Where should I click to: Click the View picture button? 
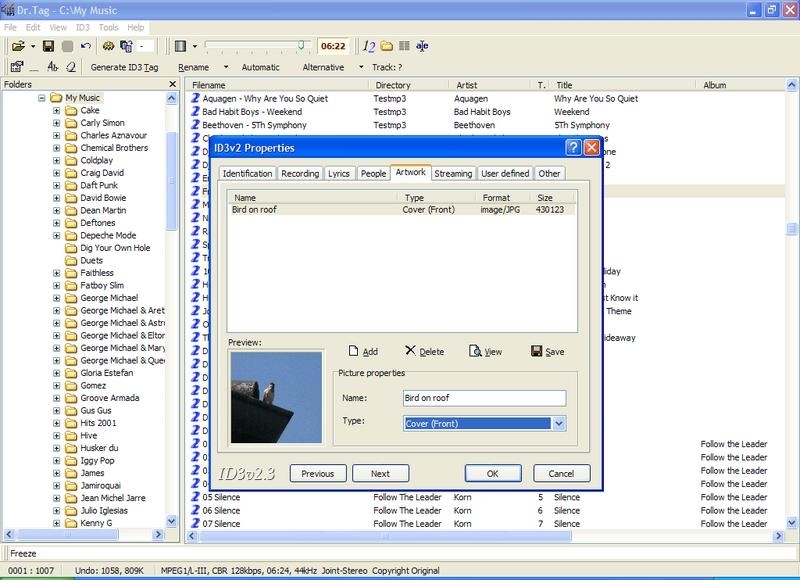[485, 351]
